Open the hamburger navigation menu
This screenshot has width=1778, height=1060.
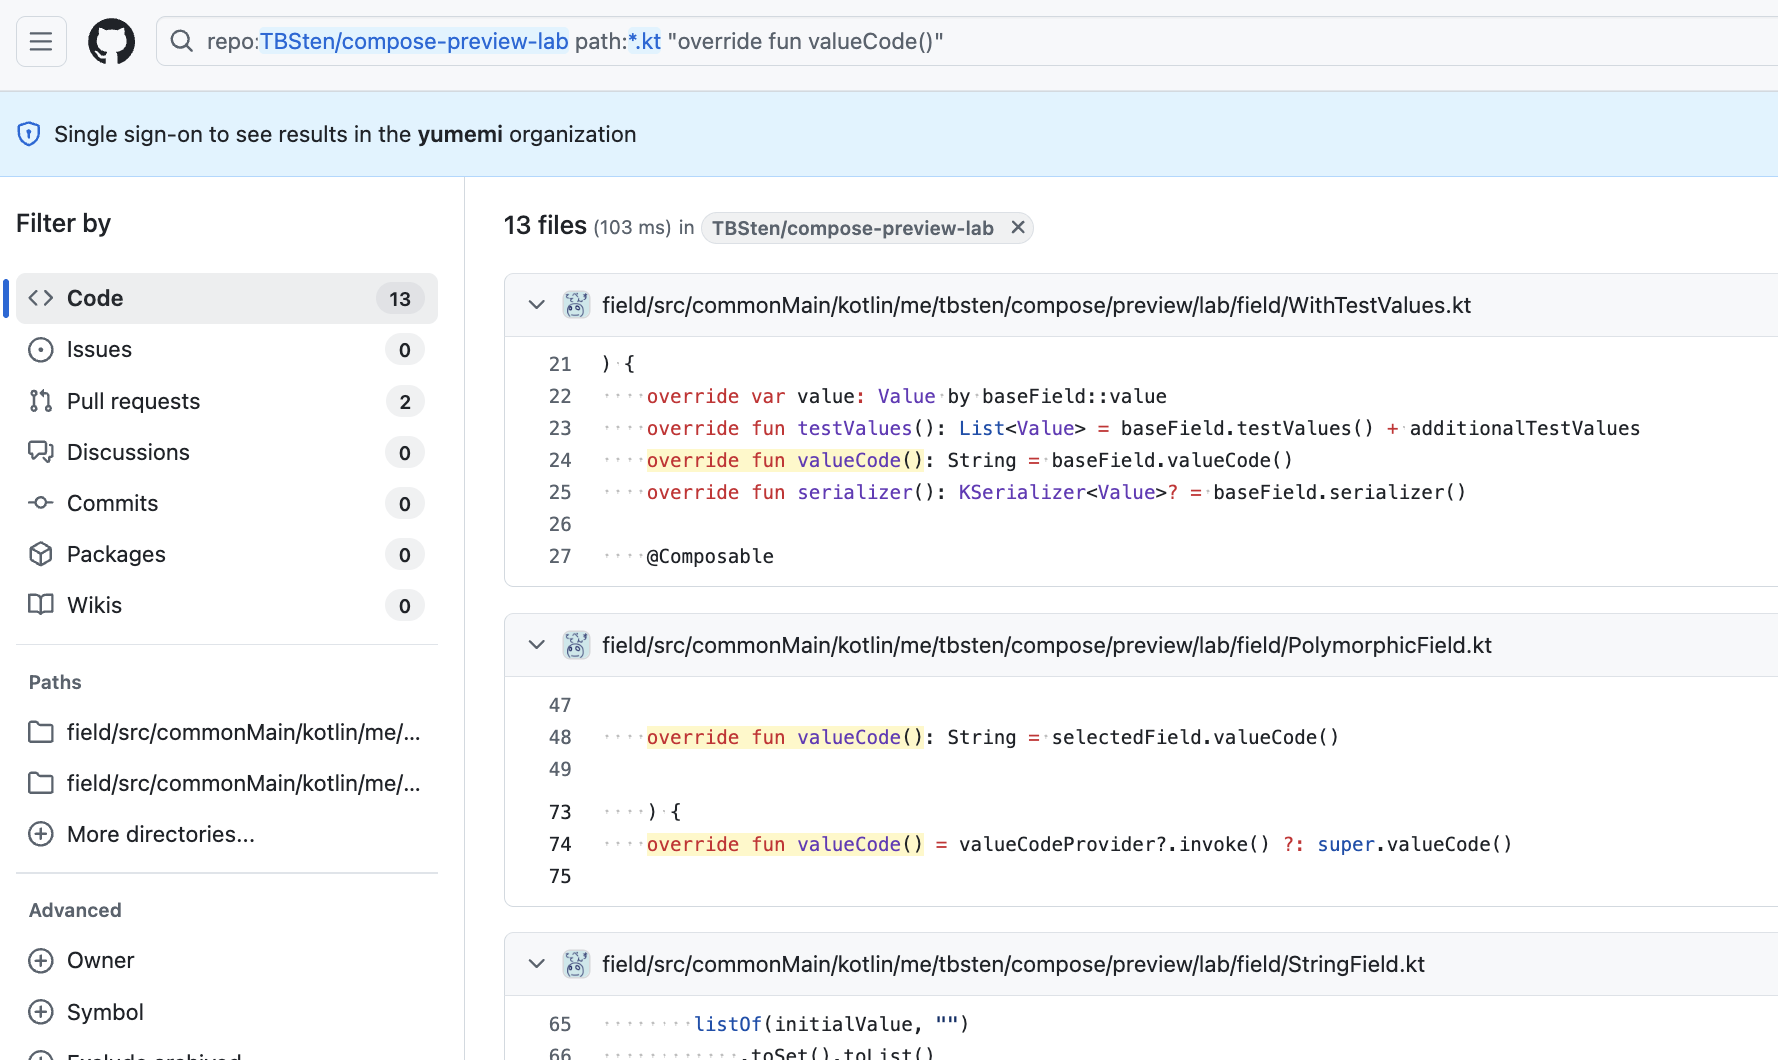[41, 41]
